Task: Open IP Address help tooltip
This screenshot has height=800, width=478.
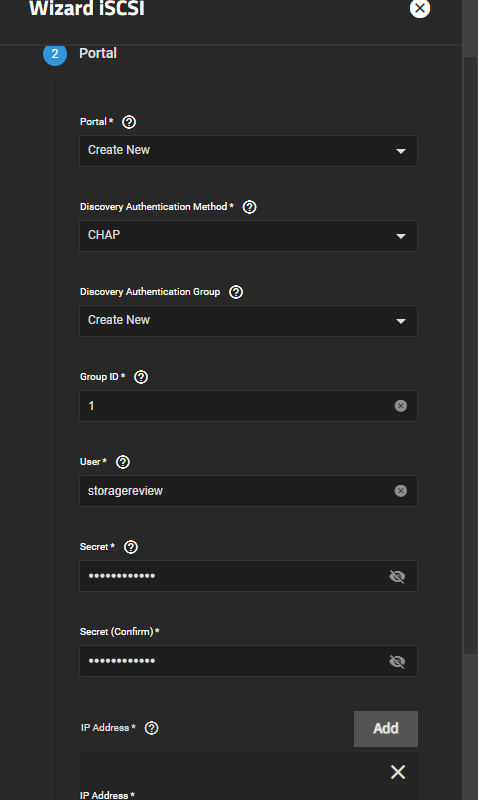Action: (152, 728)
